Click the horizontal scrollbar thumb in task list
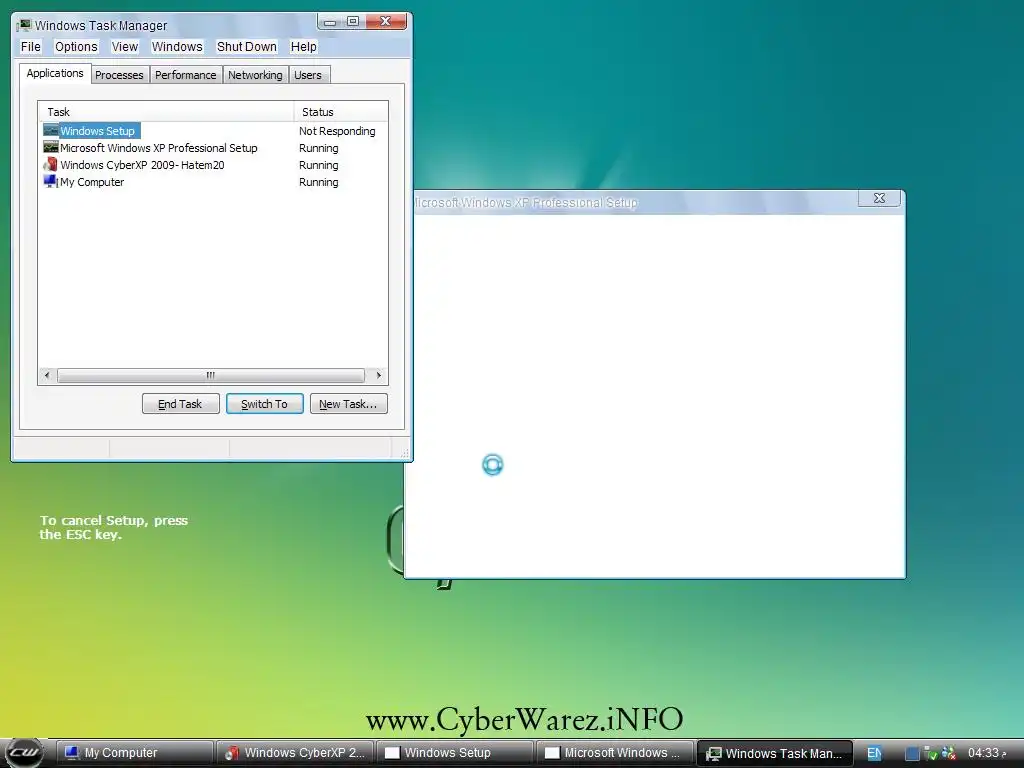Screen dimensions: 1024x768 pos(210,375)
